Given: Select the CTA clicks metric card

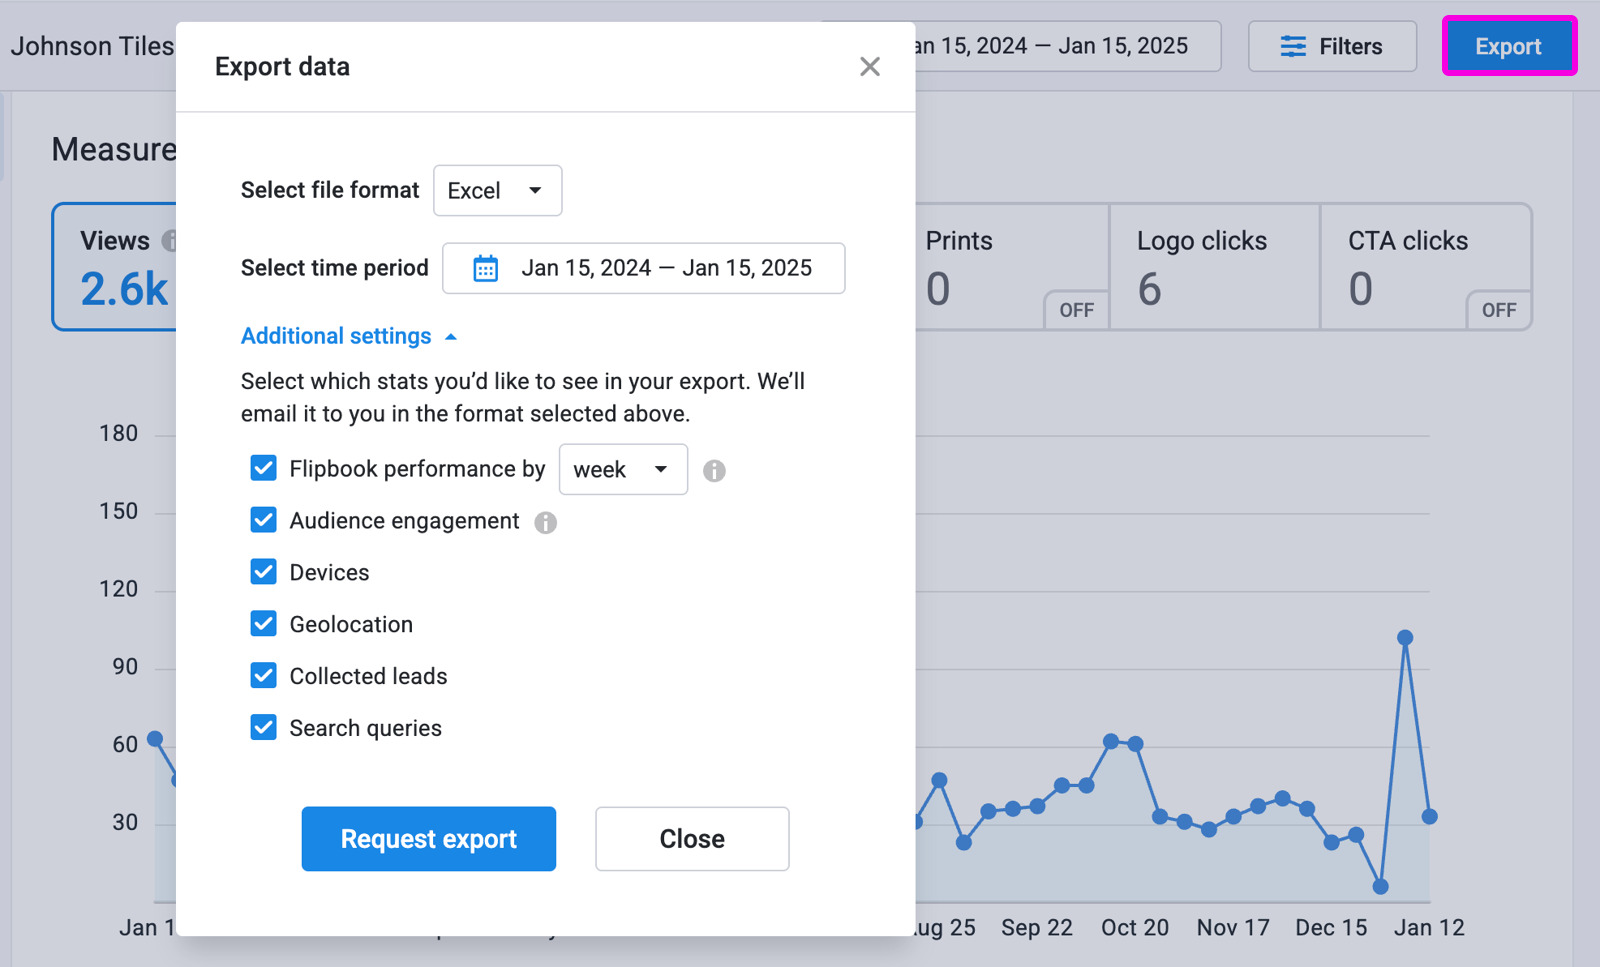Looking at the screenshot, I should click(1426, 267).
